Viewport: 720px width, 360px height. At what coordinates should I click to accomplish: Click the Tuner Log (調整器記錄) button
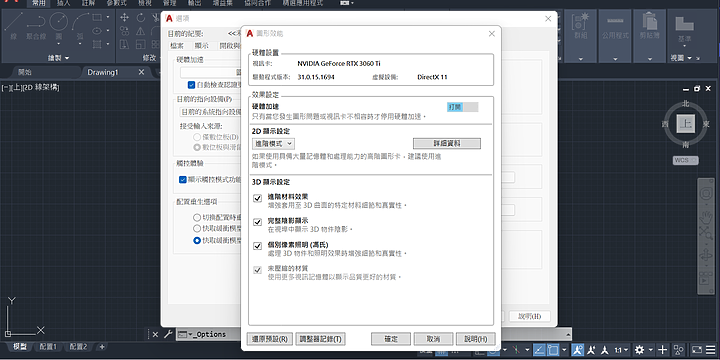click(x=321, y=339)
